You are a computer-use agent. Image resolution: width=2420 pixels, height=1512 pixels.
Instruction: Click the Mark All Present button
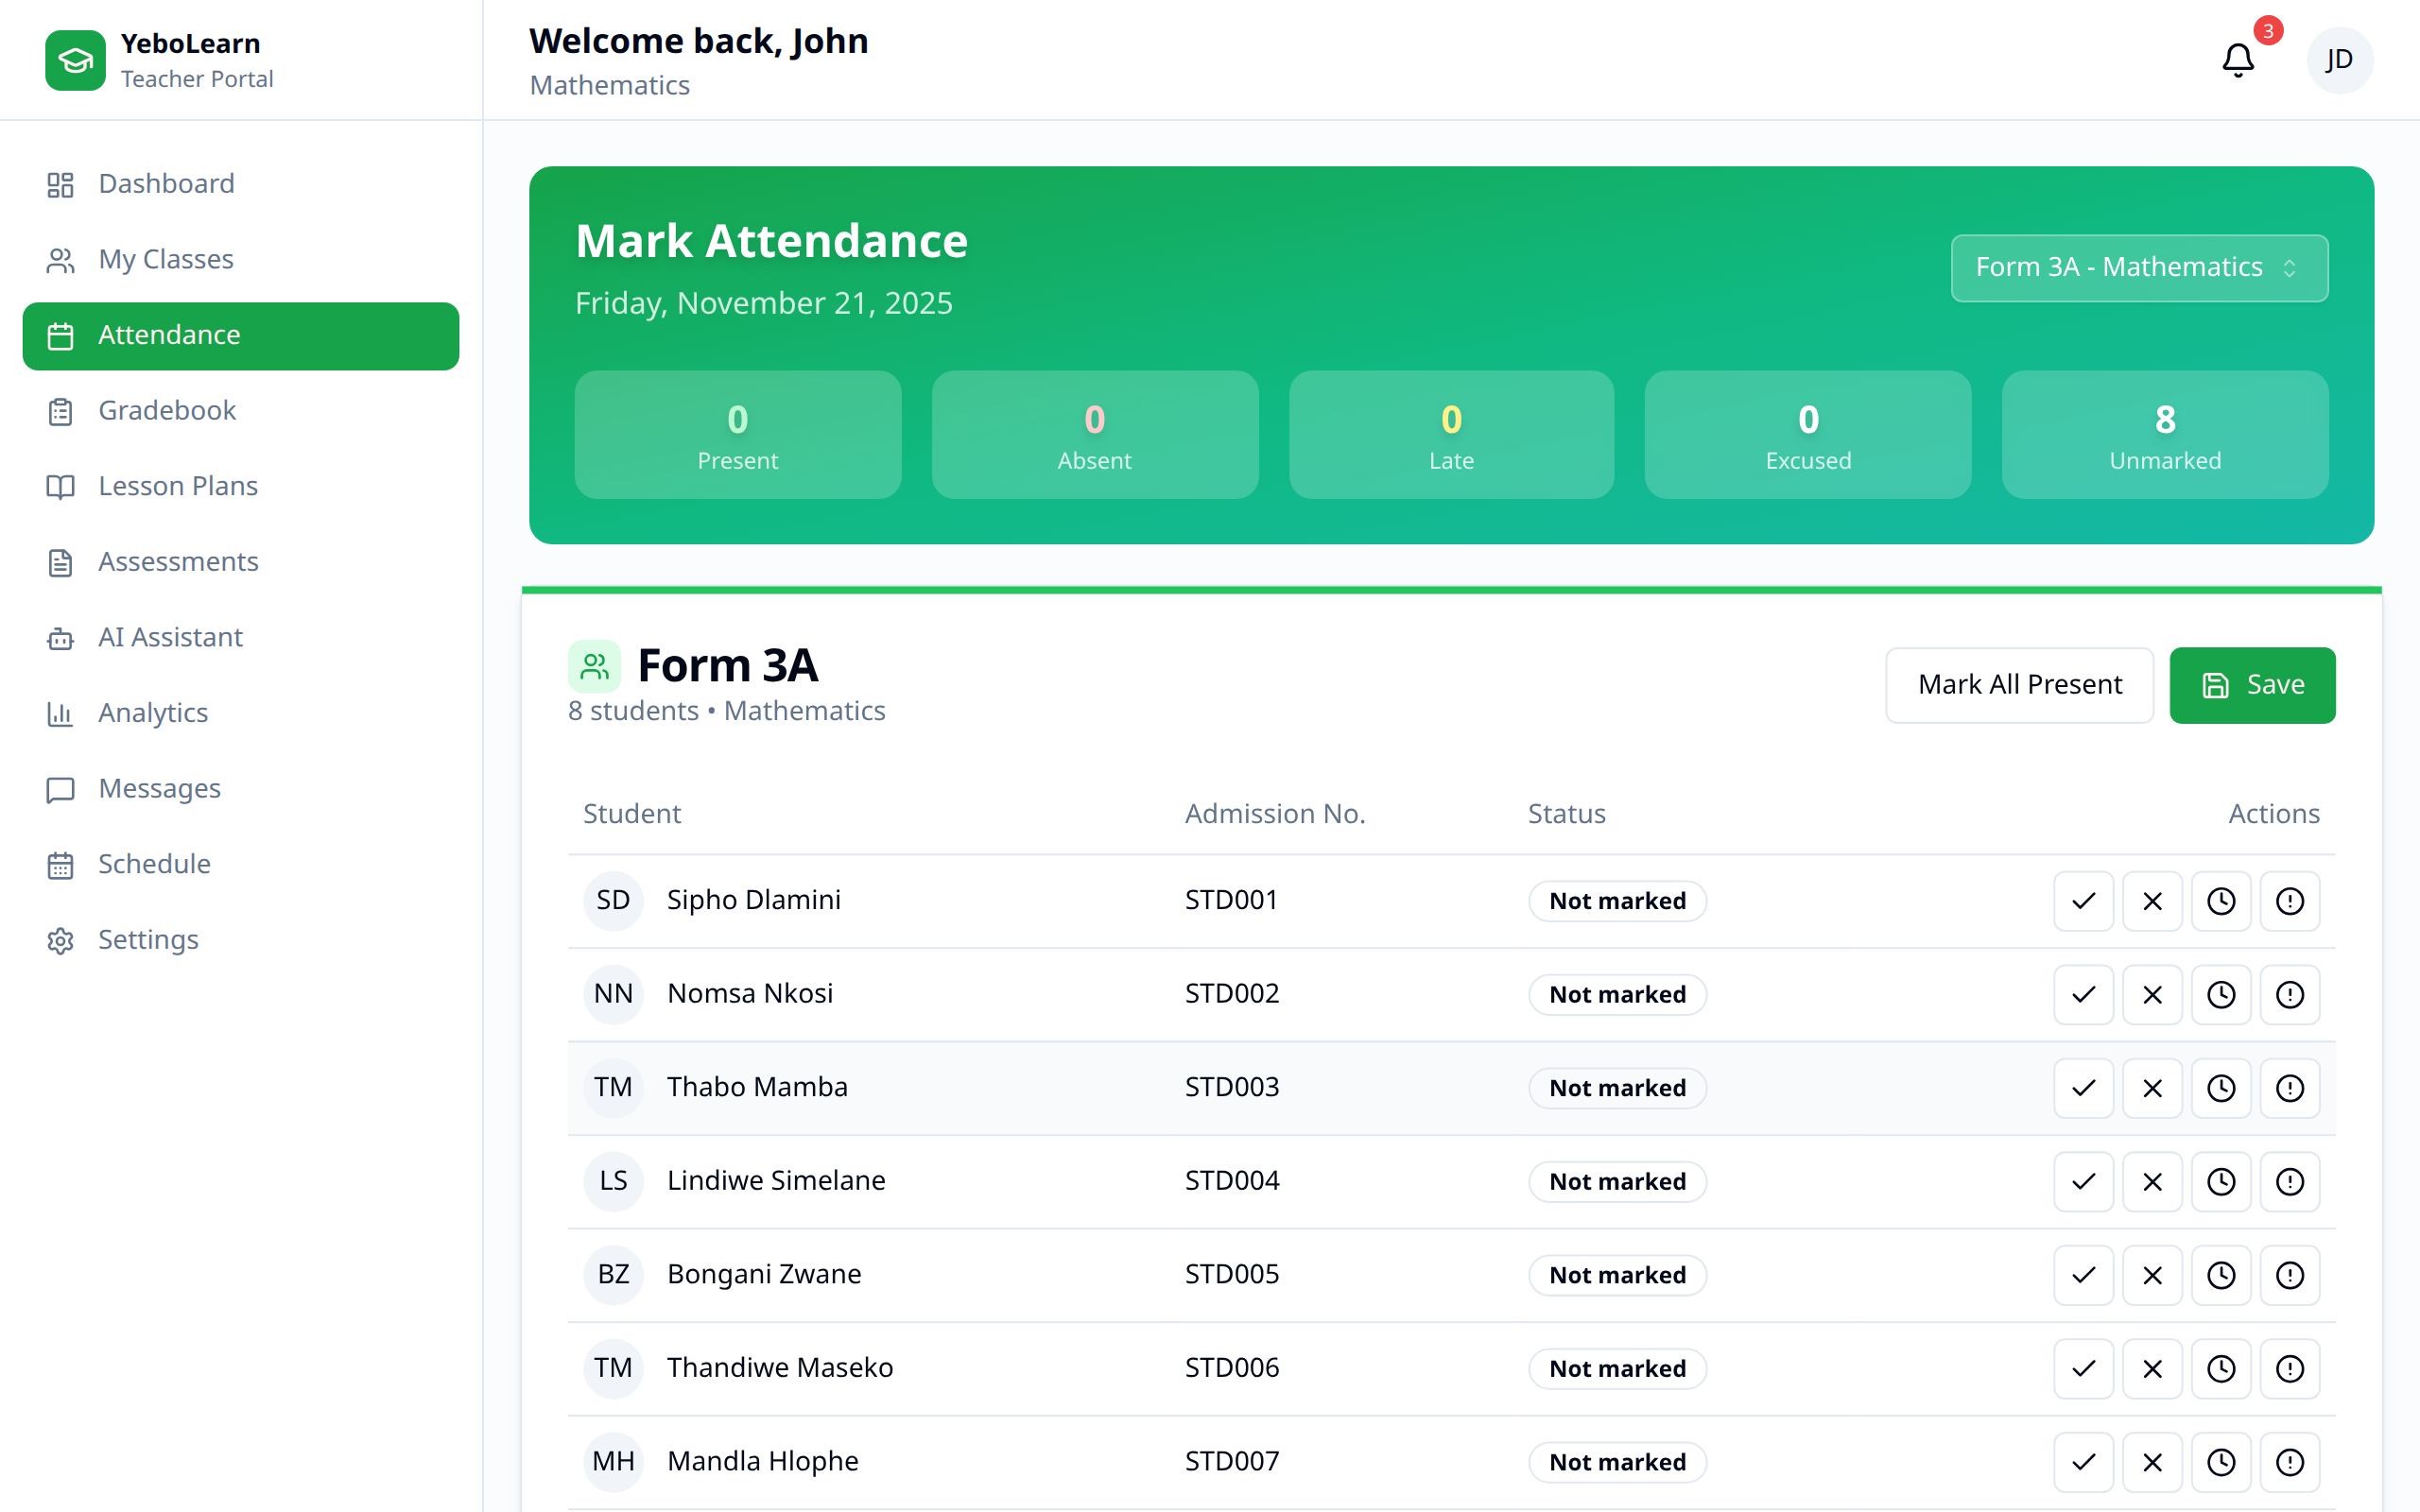pos(2019,685)
